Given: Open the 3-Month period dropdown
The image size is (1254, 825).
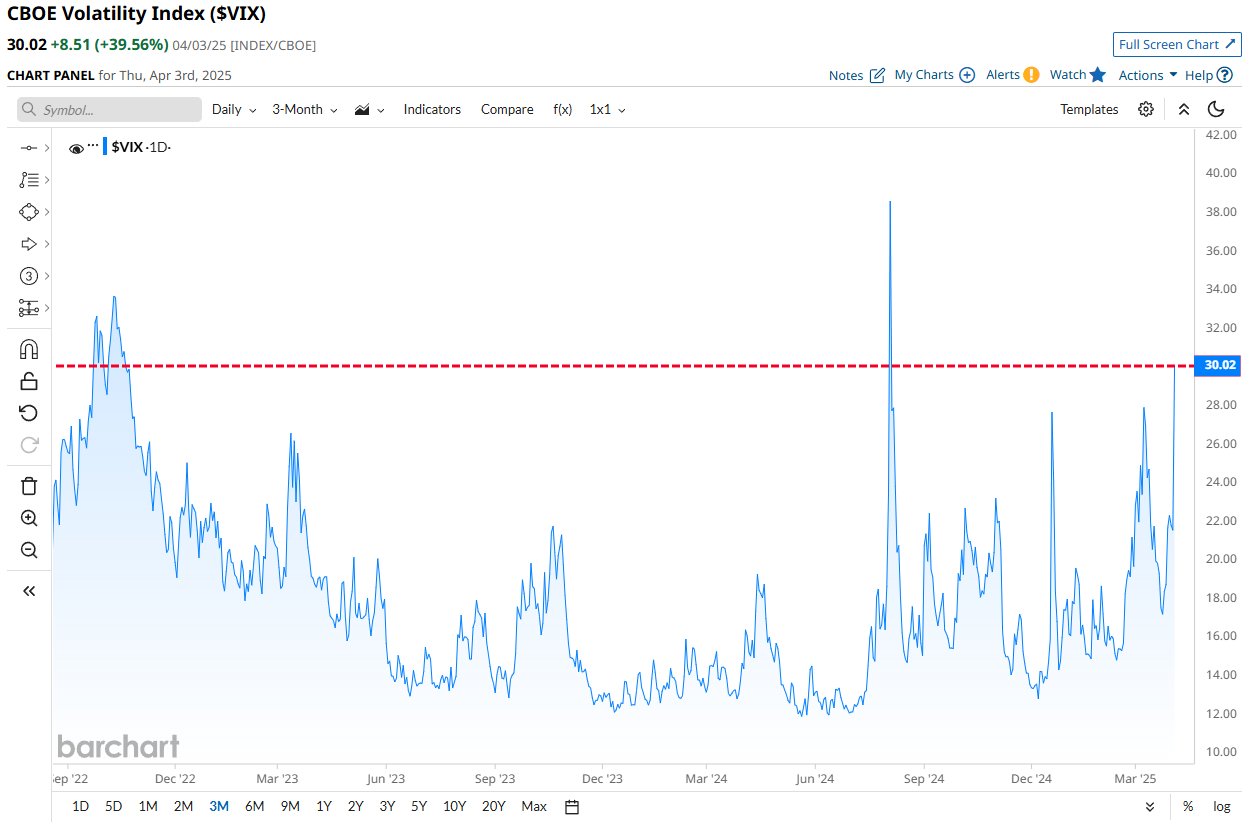Looking at the screenshot, I should pos(305,109).
